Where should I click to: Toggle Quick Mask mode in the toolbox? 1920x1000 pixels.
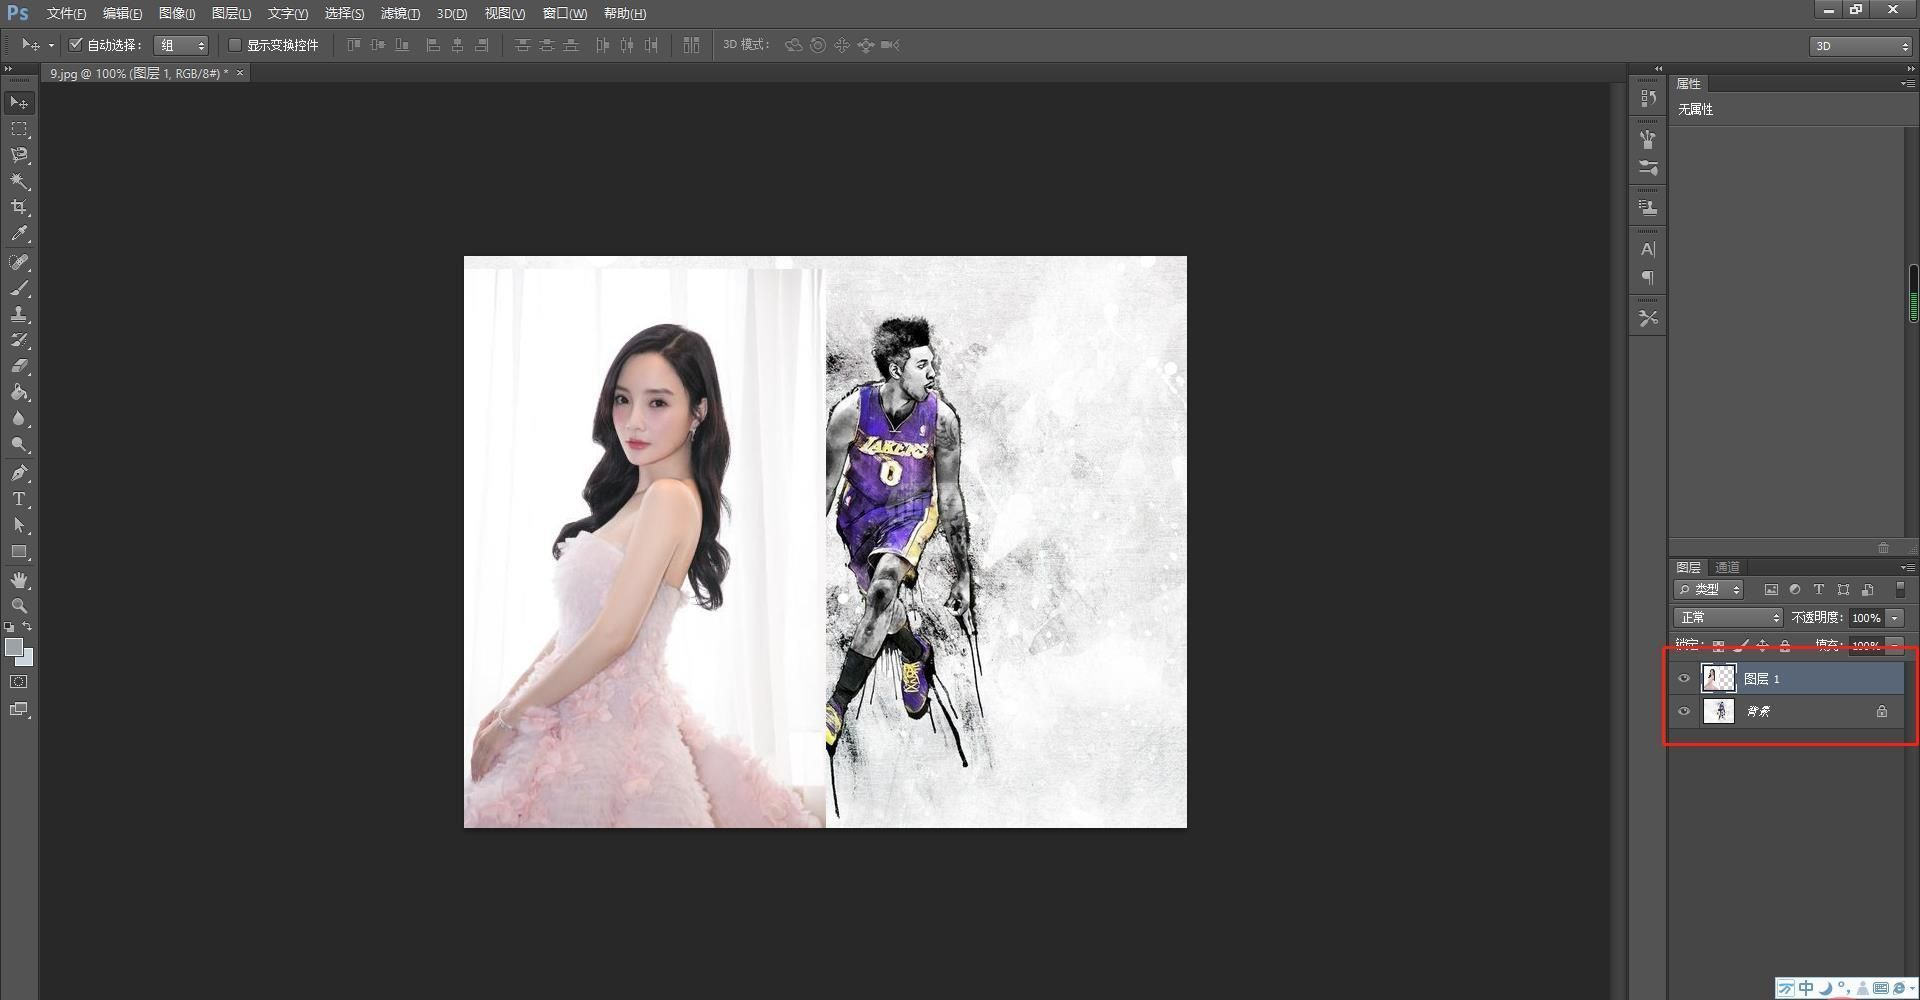pyautogui.click(x=19, y=682)
